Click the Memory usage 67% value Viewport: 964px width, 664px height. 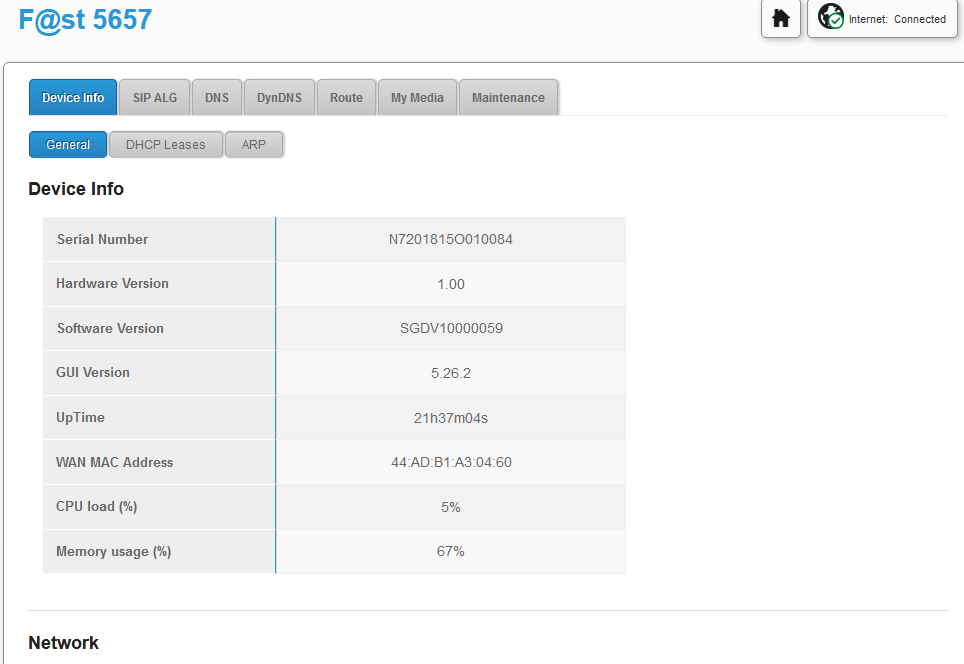(x=451, y=552)
